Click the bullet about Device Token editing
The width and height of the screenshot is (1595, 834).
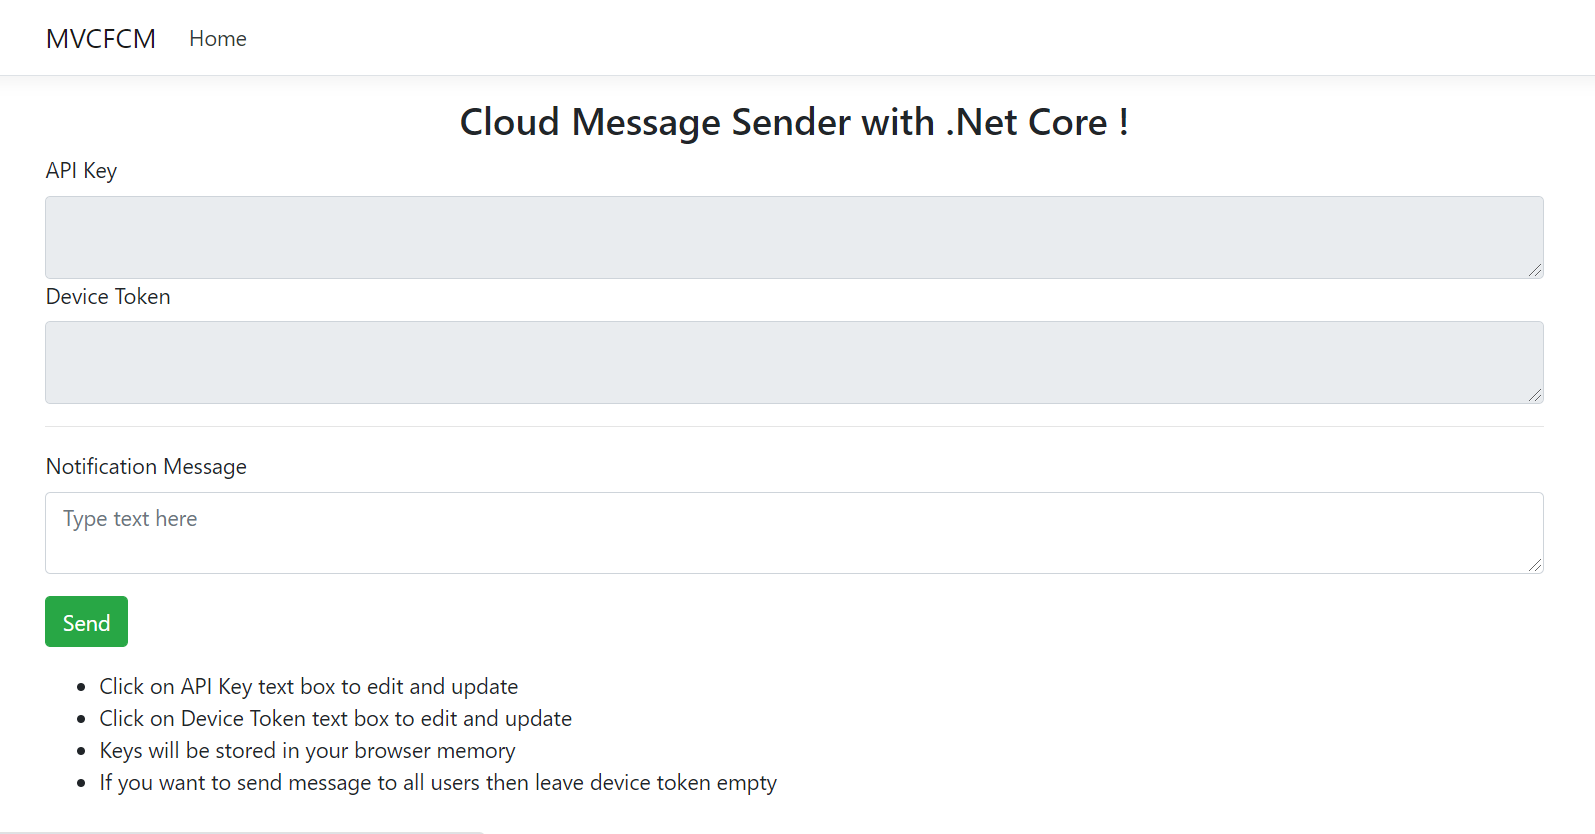335,718
